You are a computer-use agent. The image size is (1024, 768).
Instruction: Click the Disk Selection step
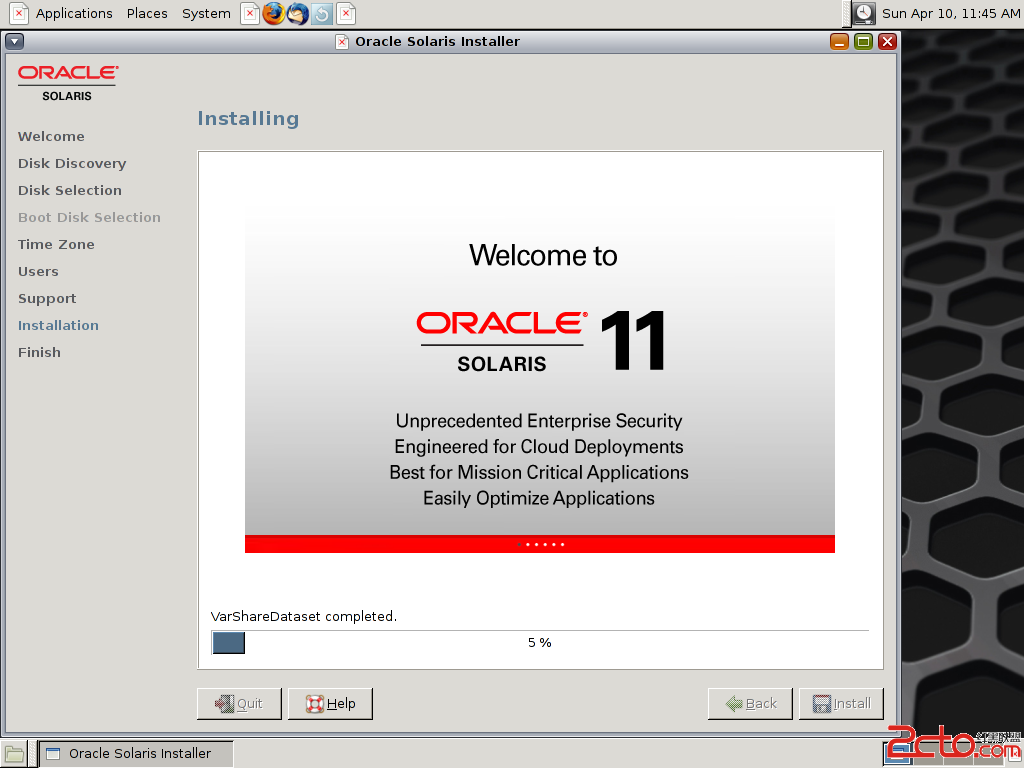pos(70,190)
